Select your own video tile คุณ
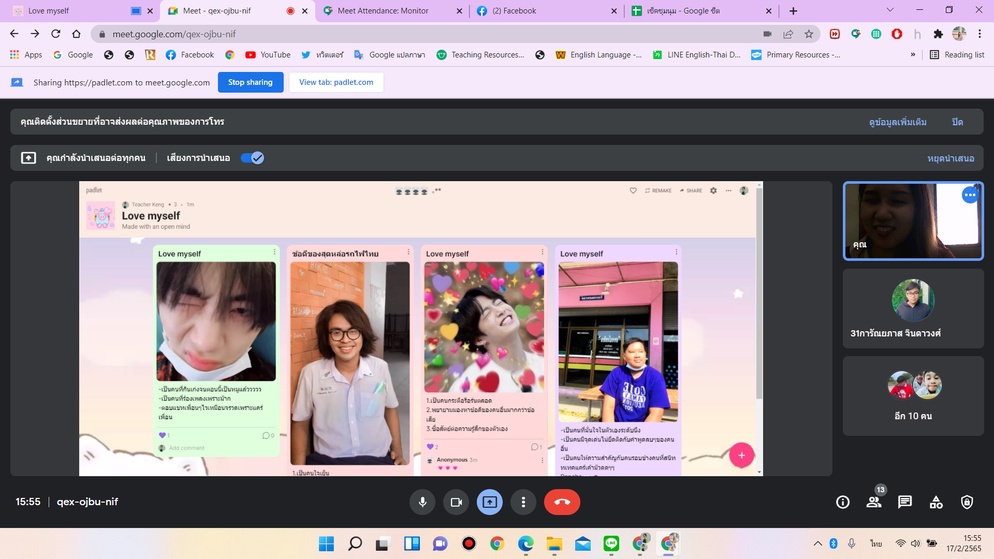Screen dimensions: 994x559 [x=913, y=221]
